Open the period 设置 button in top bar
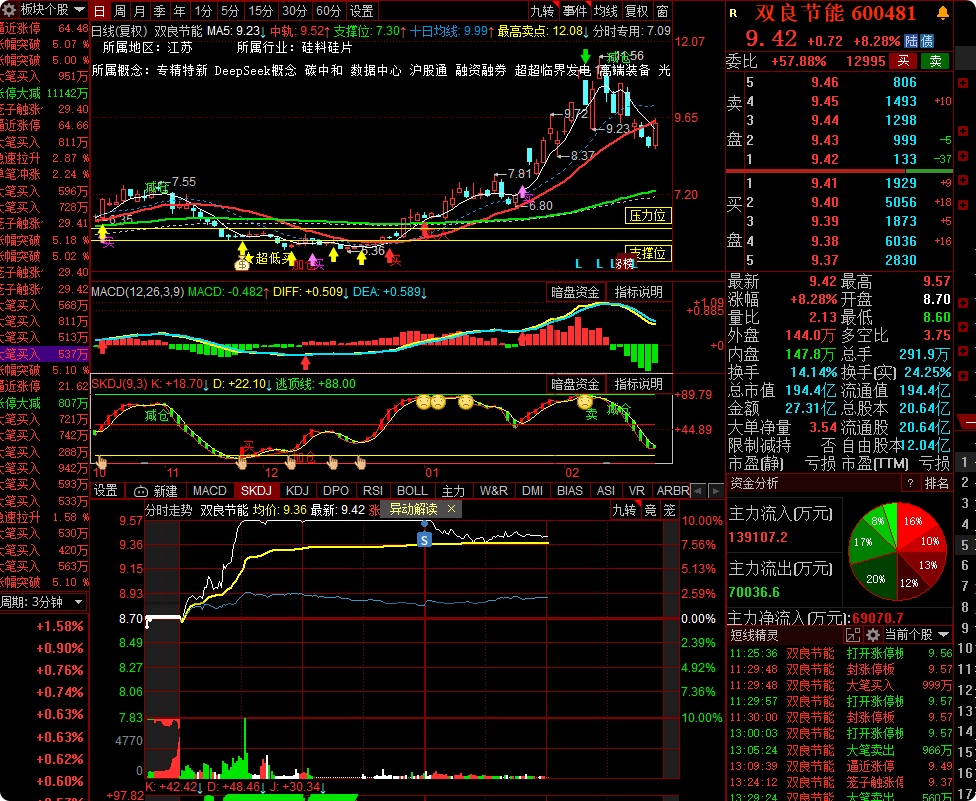 (361, 11)
